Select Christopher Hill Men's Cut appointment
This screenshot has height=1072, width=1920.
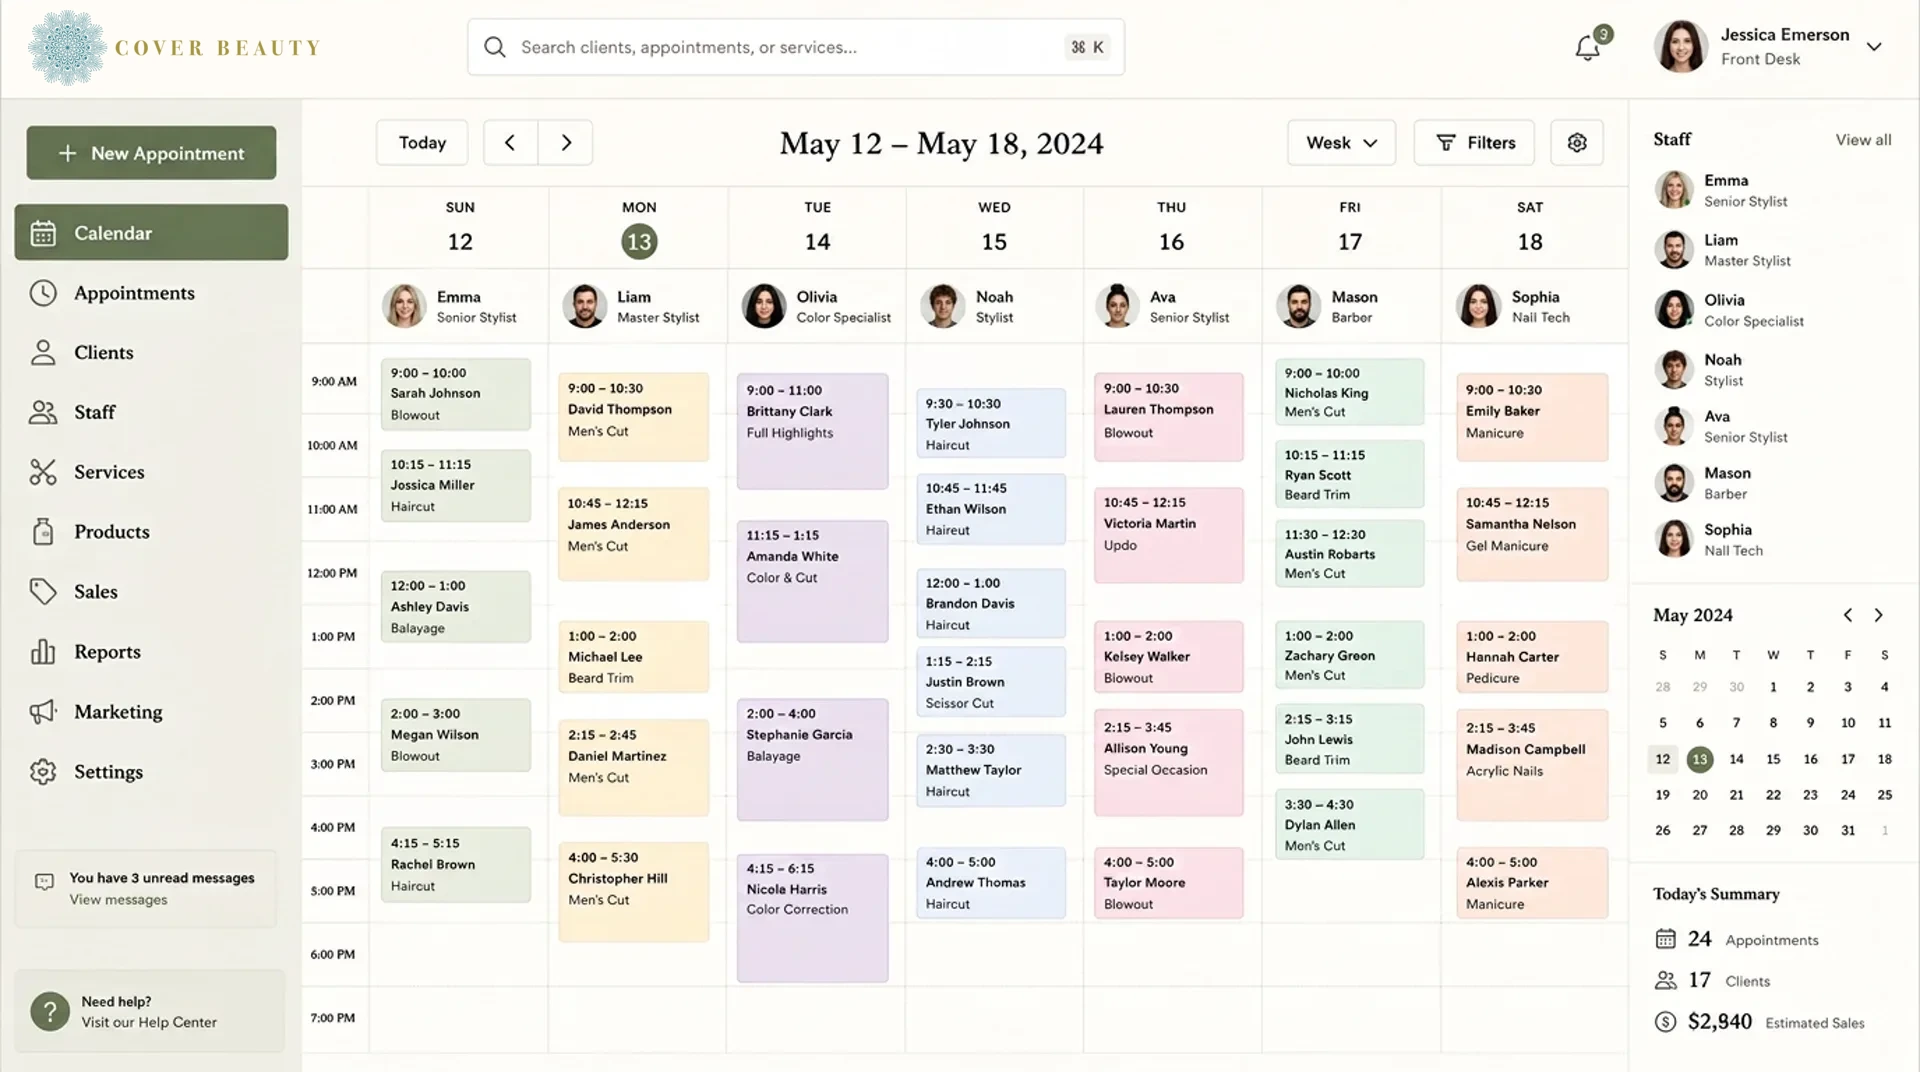click(633, 892)
